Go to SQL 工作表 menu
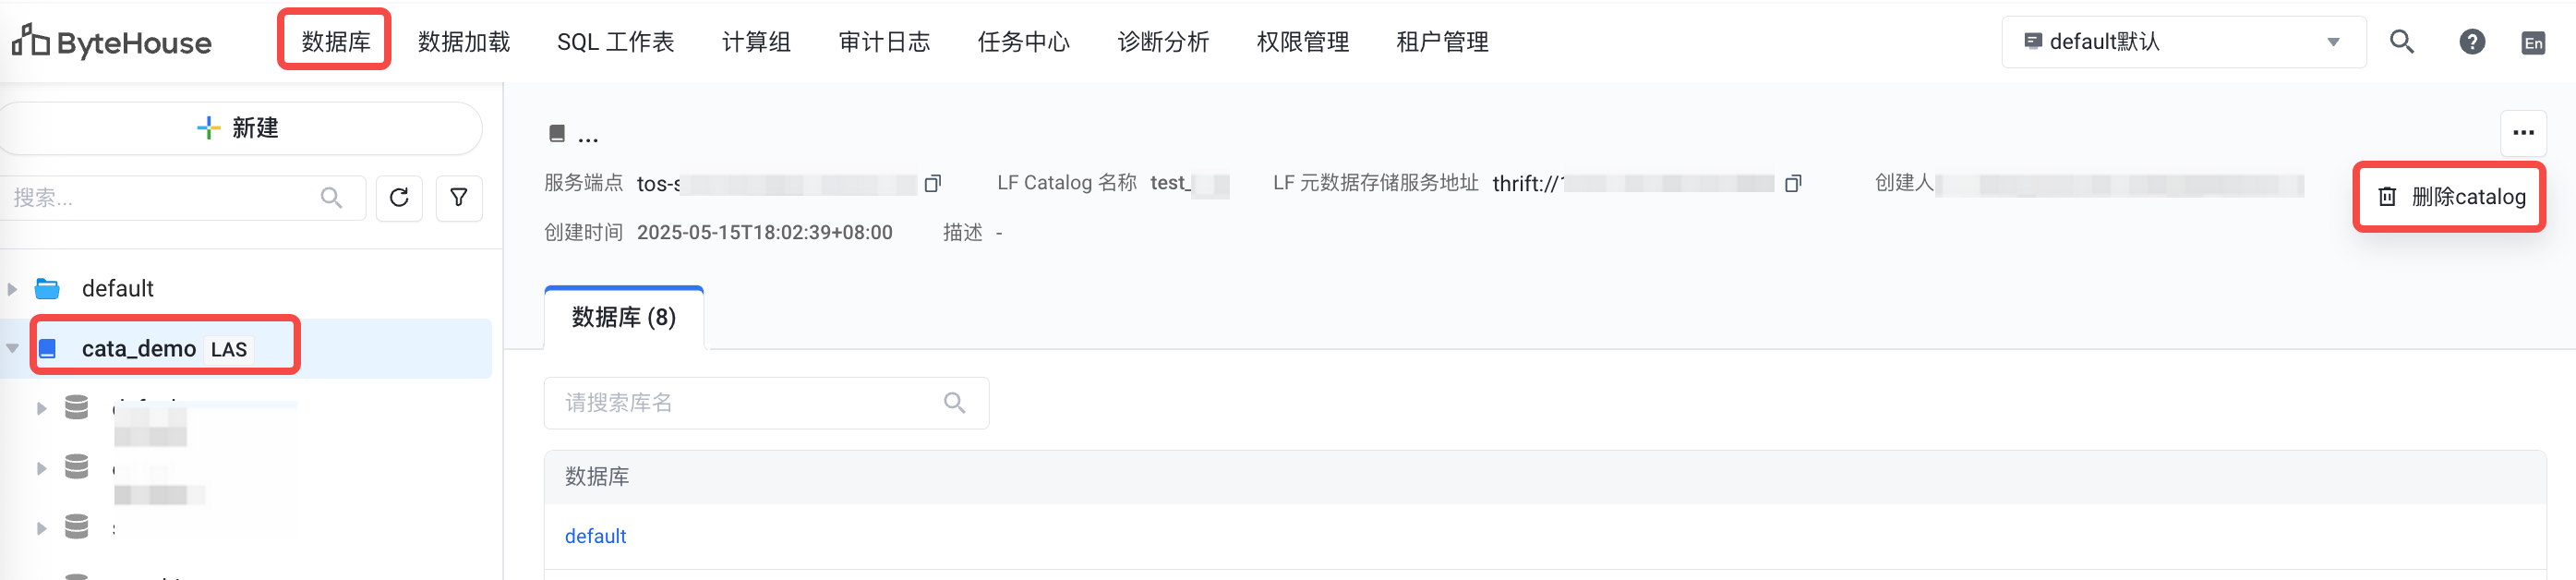The height and width of the screenshot is (580, 2576). [615, 42]
